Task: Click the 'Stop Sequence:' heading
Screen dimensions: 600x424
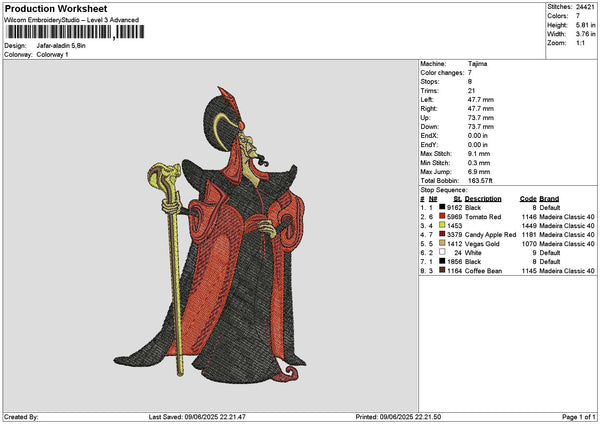Action: (444, 190)
